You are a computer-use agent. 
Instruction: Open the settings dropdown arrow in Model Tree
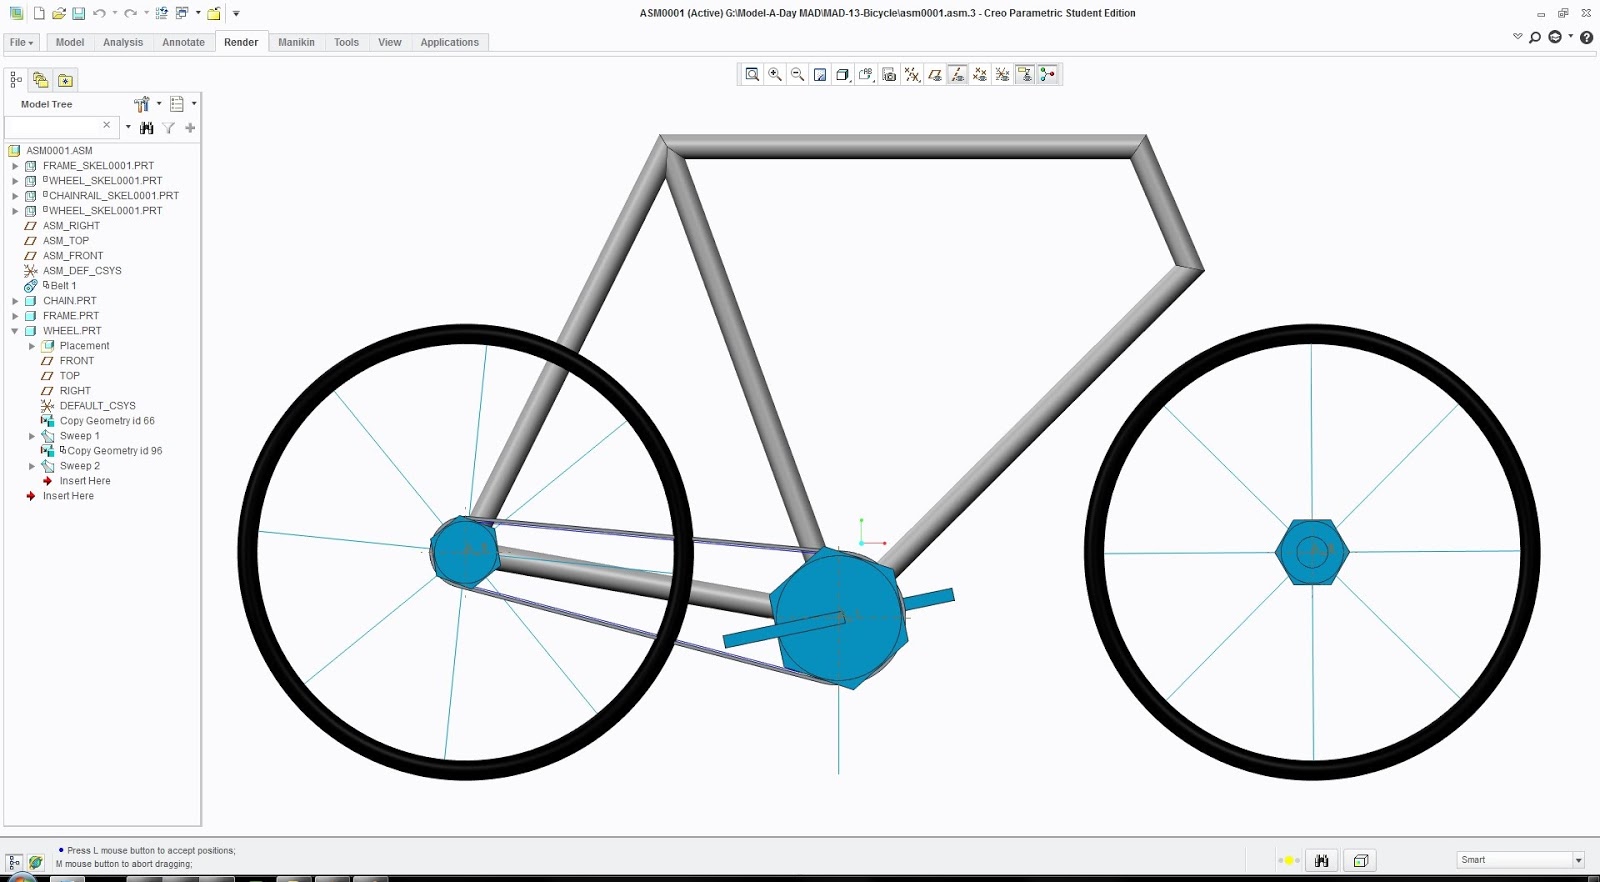pyautogui.click(x=159, y=103)
